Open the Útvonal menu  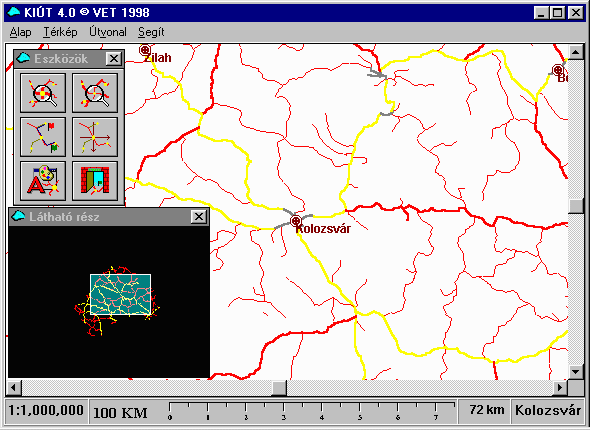pos(108,32)
